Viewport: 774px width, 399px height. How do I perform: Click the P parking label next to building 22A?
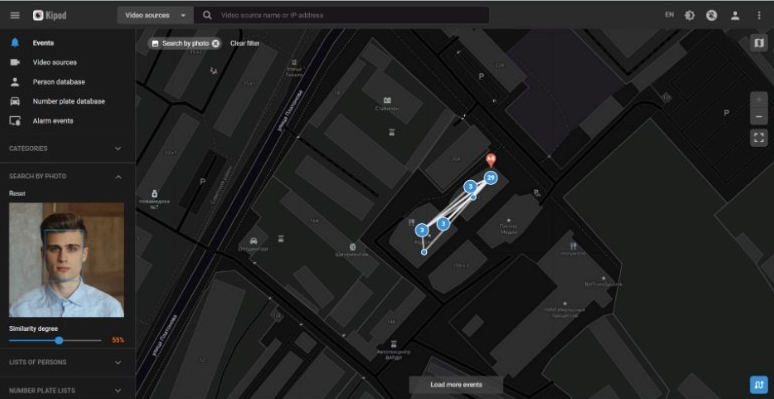481,77
